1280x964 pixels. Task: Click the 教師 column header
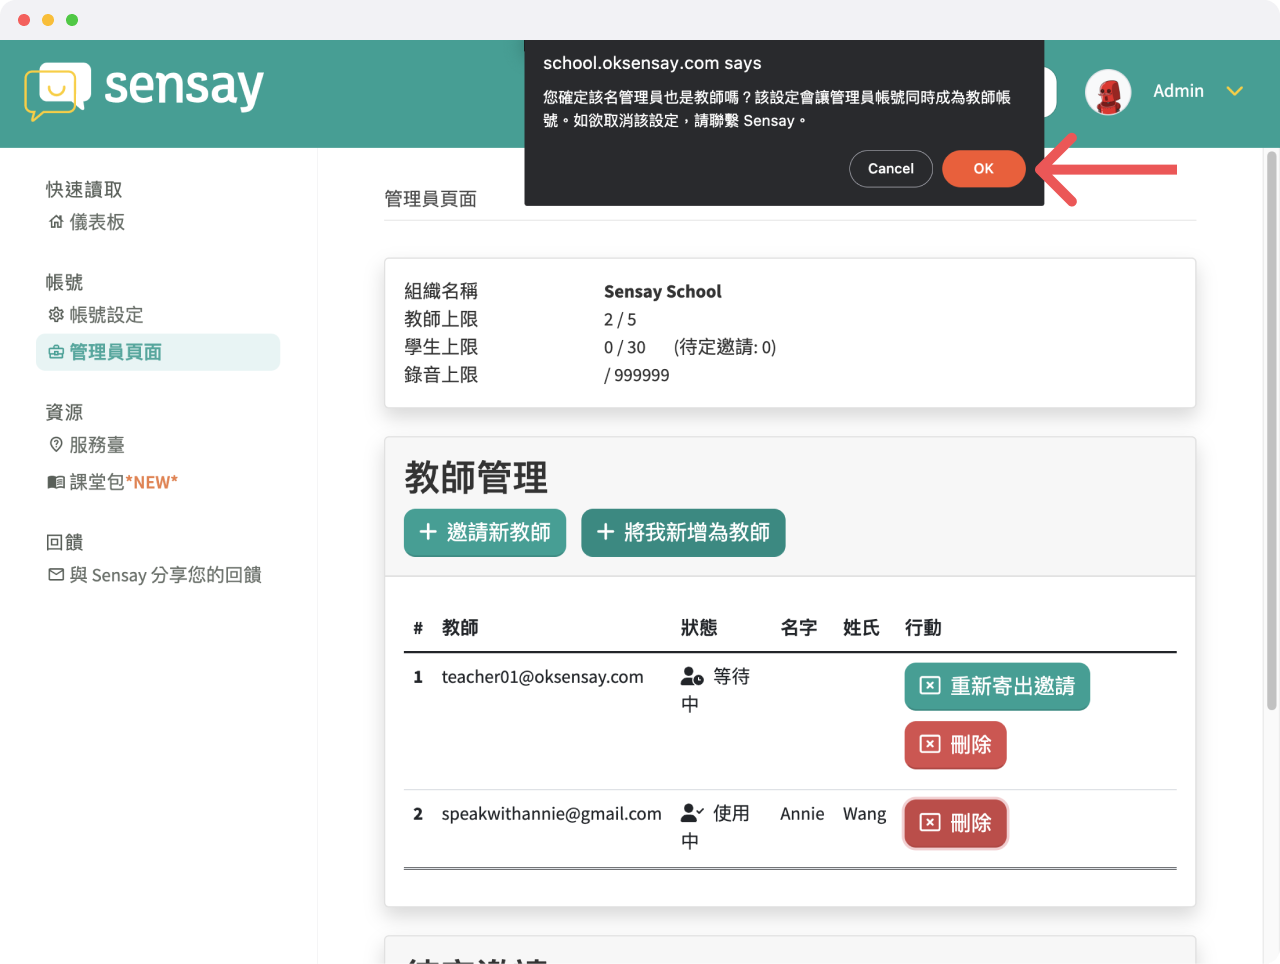coord(460,628)
